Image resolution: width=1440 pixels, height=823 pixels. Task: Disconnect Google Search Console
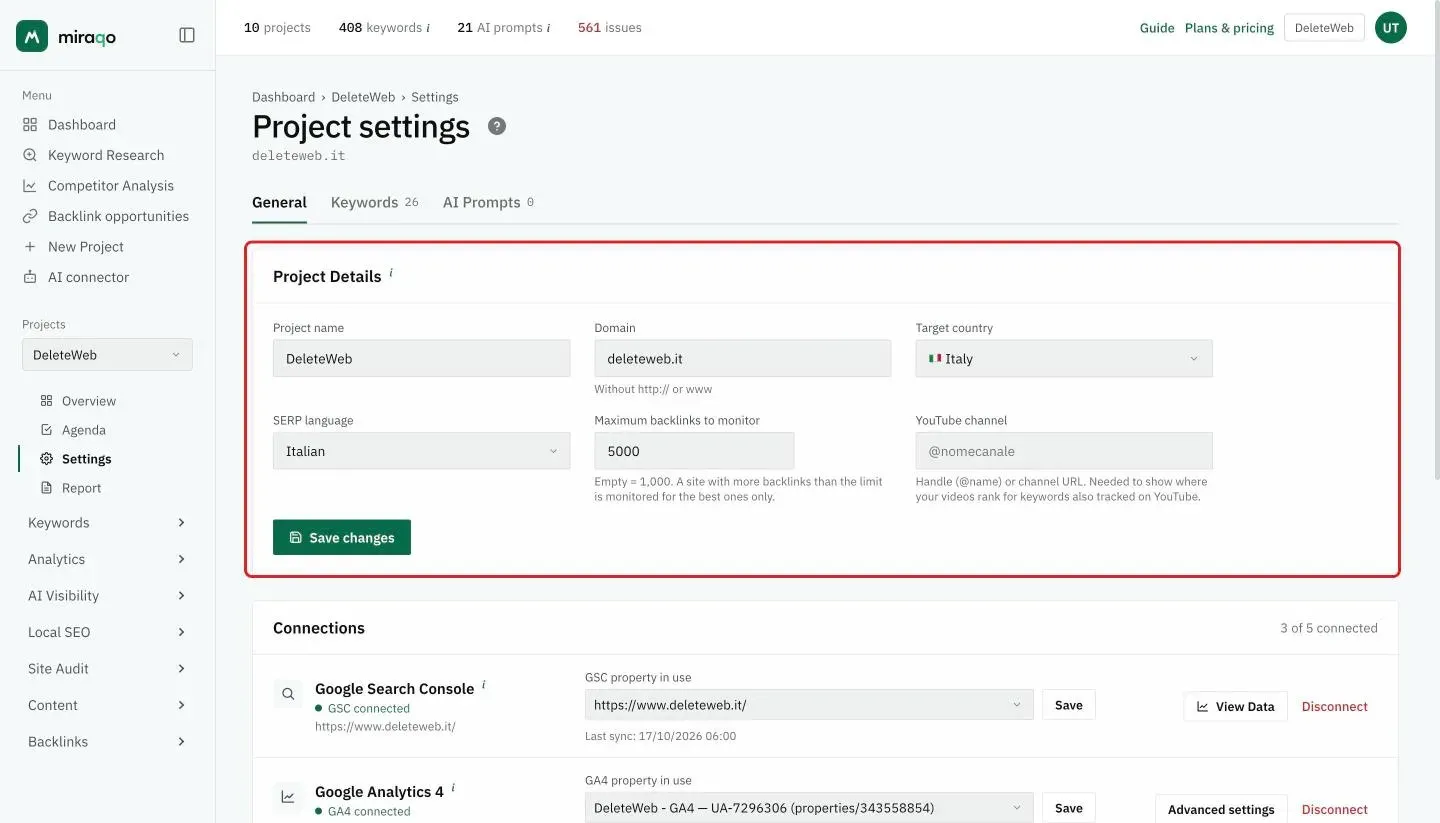1334,706
